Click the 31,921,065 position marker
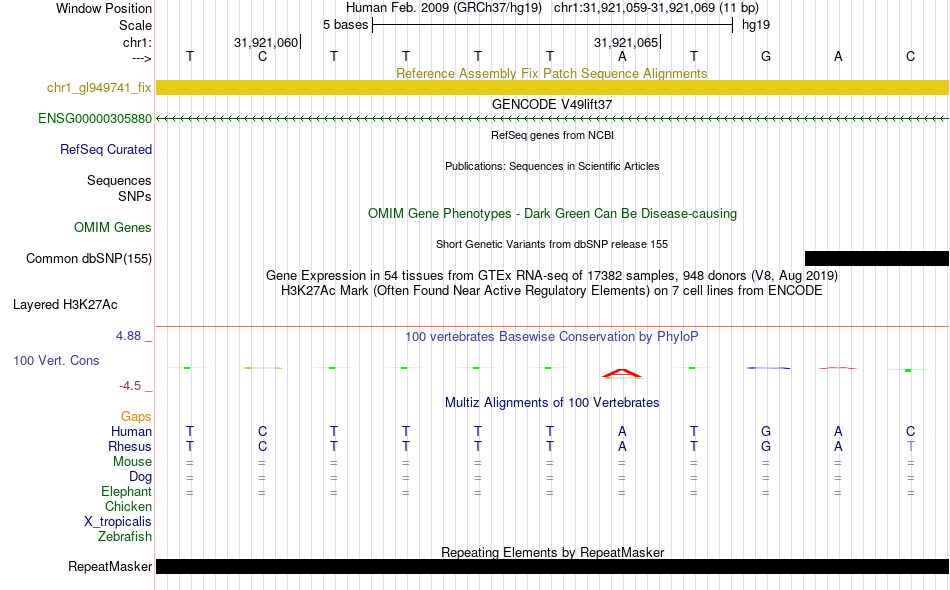Viewport: 950px width, 590px height. 626,42
